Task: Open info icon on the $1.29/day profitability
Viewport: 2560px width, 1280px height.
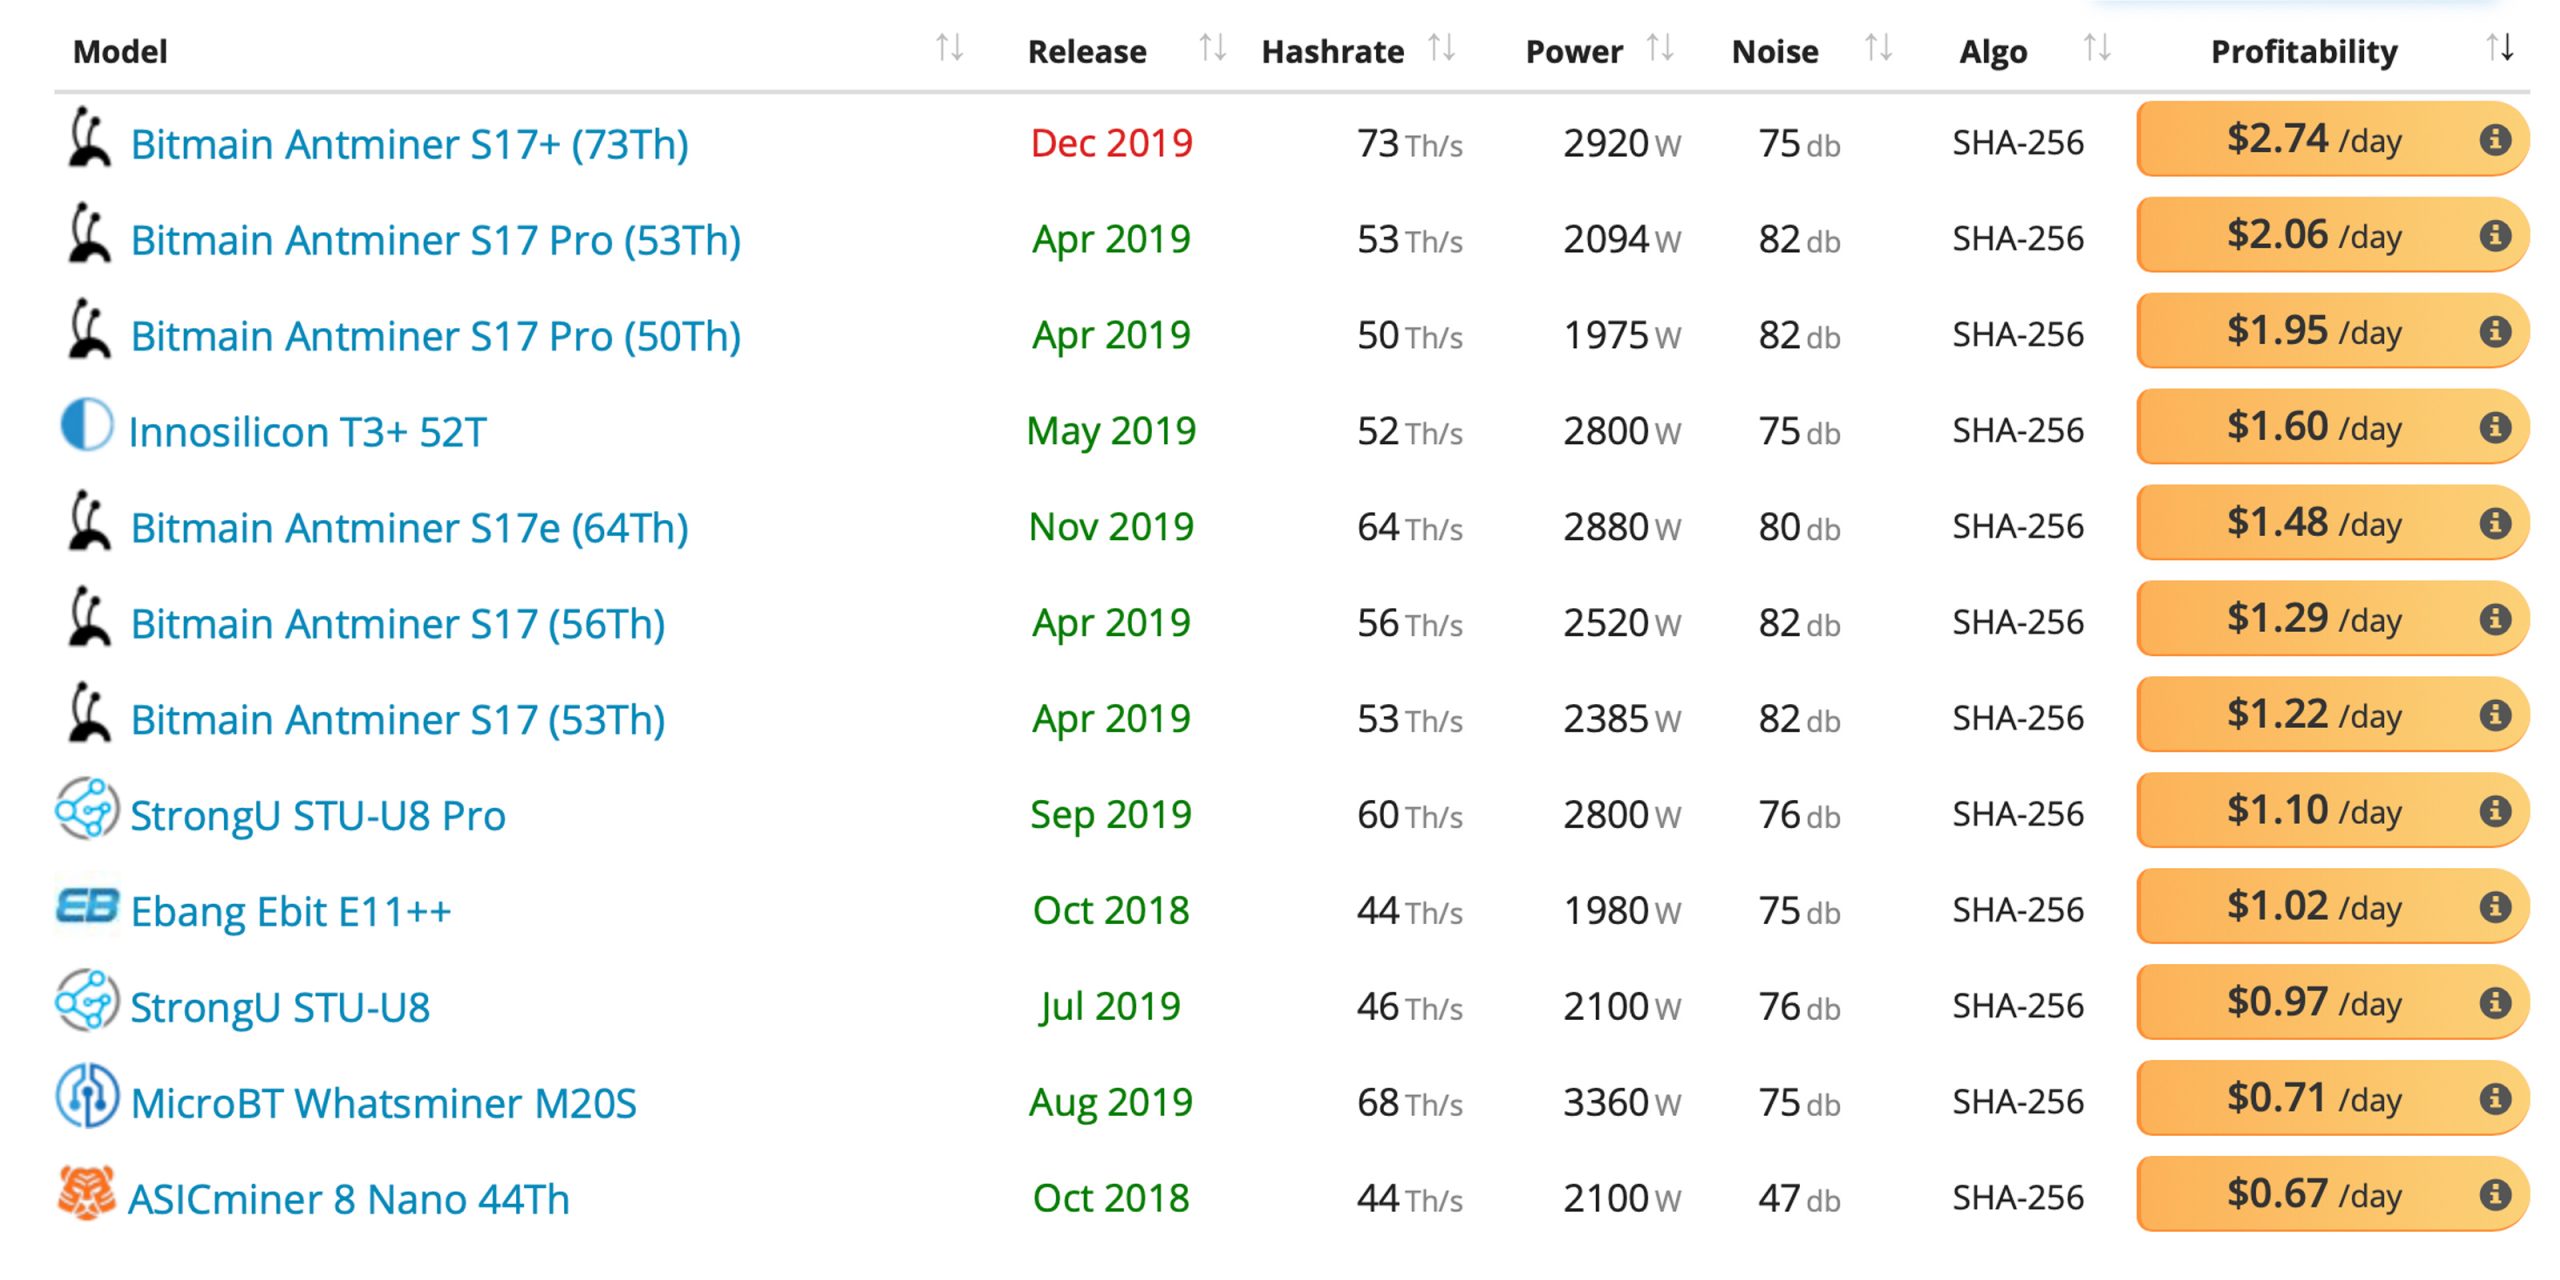Action: (x=2495, y=619)
